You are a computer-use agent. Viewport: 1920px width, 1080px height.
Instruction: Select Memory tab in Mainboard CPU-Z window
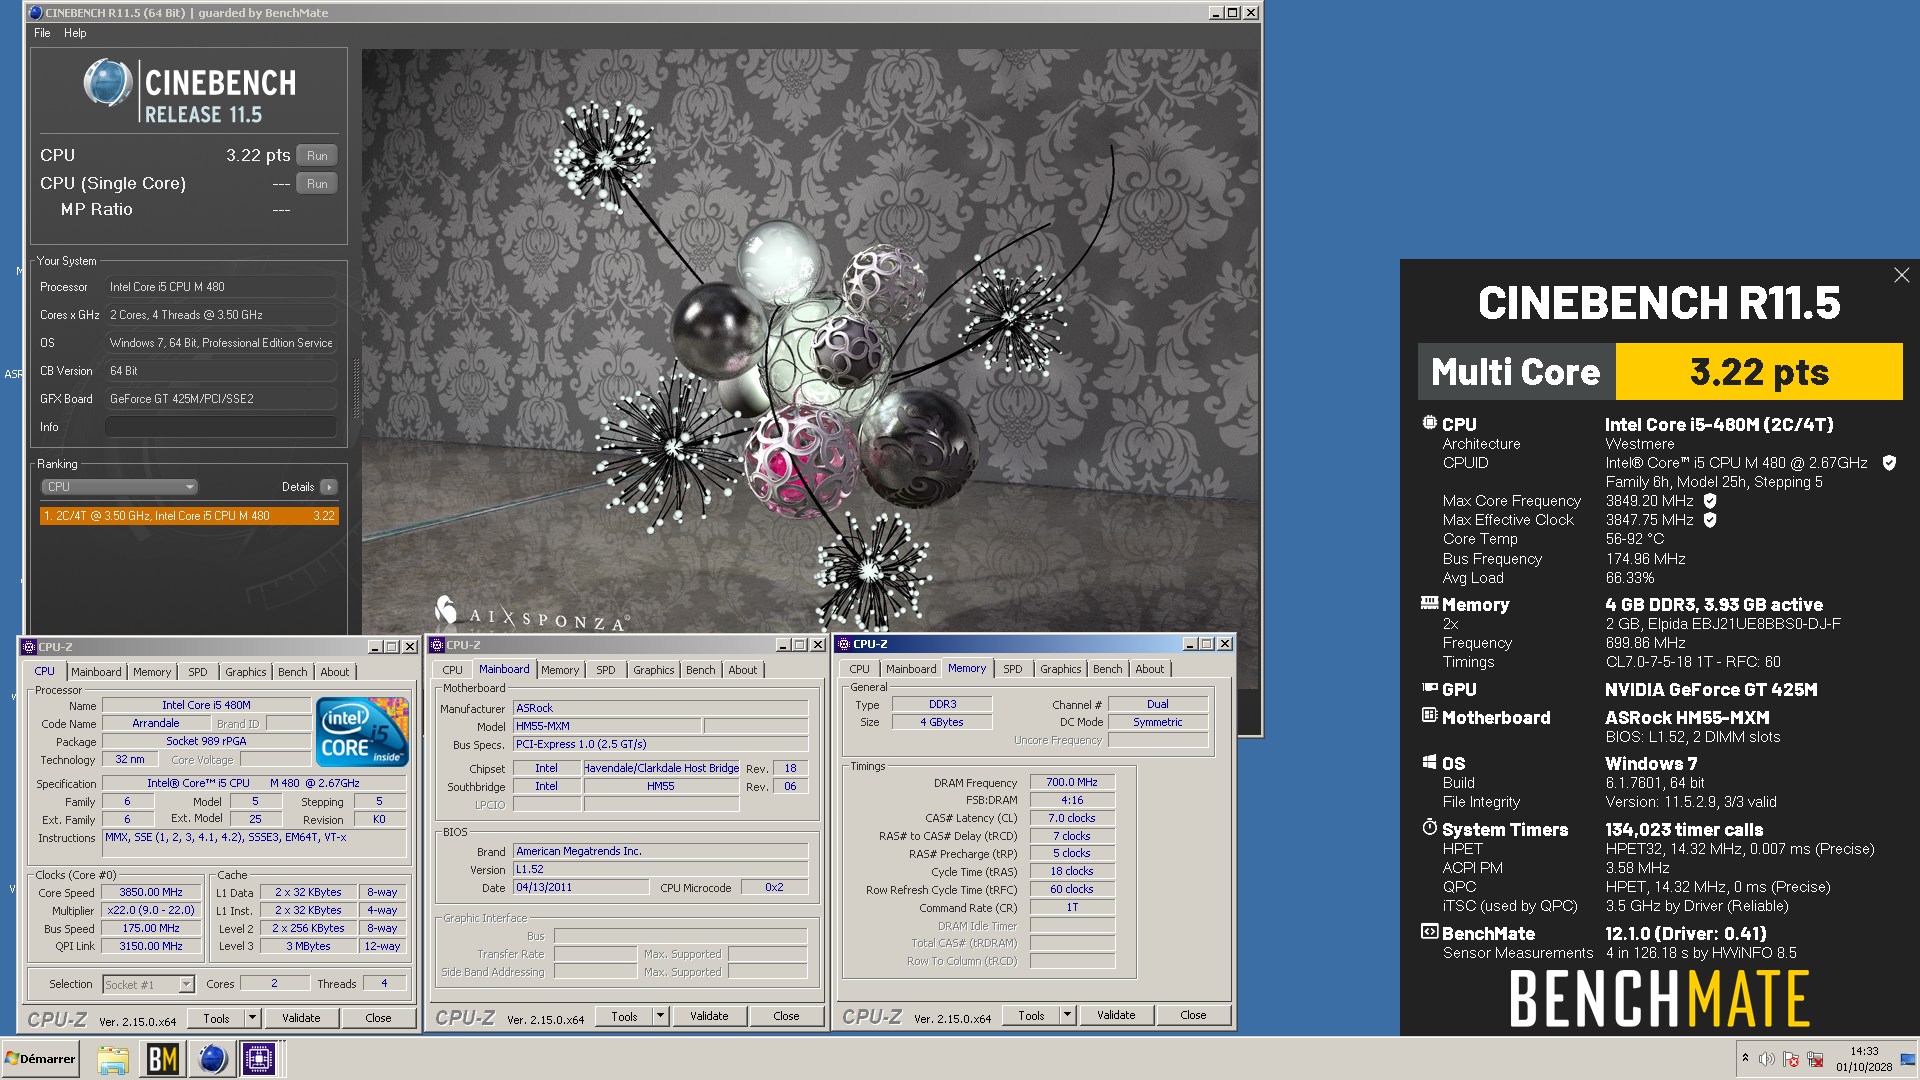(560, 670)
